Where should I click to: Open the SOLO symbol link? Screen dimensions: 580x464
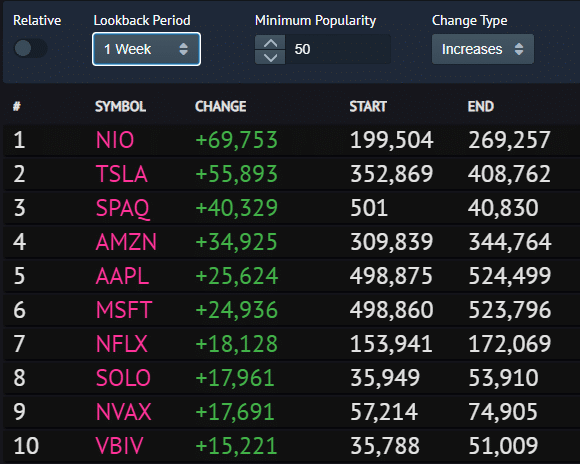tap(123, 378)
